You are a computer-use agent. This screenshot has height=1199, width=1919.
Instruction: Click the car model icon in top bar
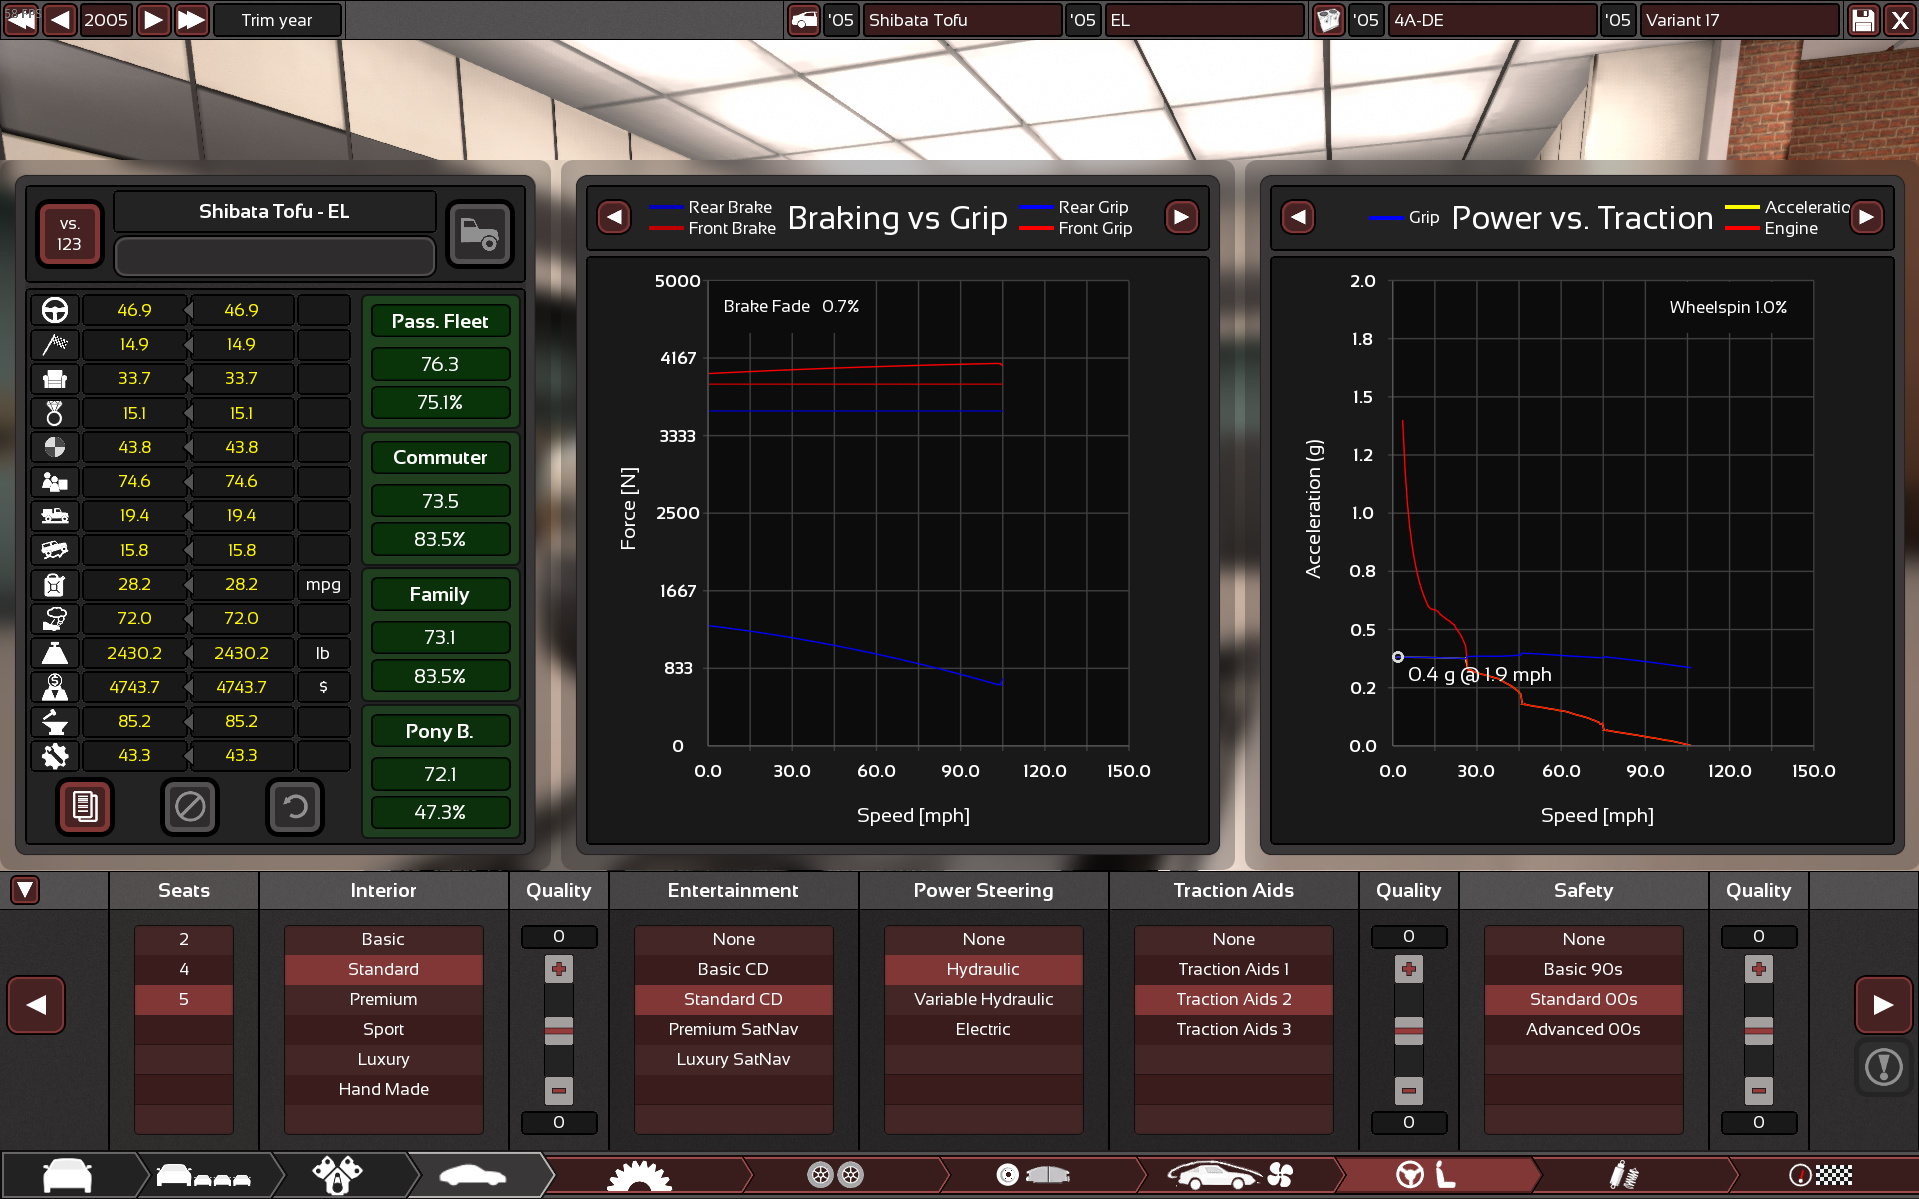click(804, 20)
